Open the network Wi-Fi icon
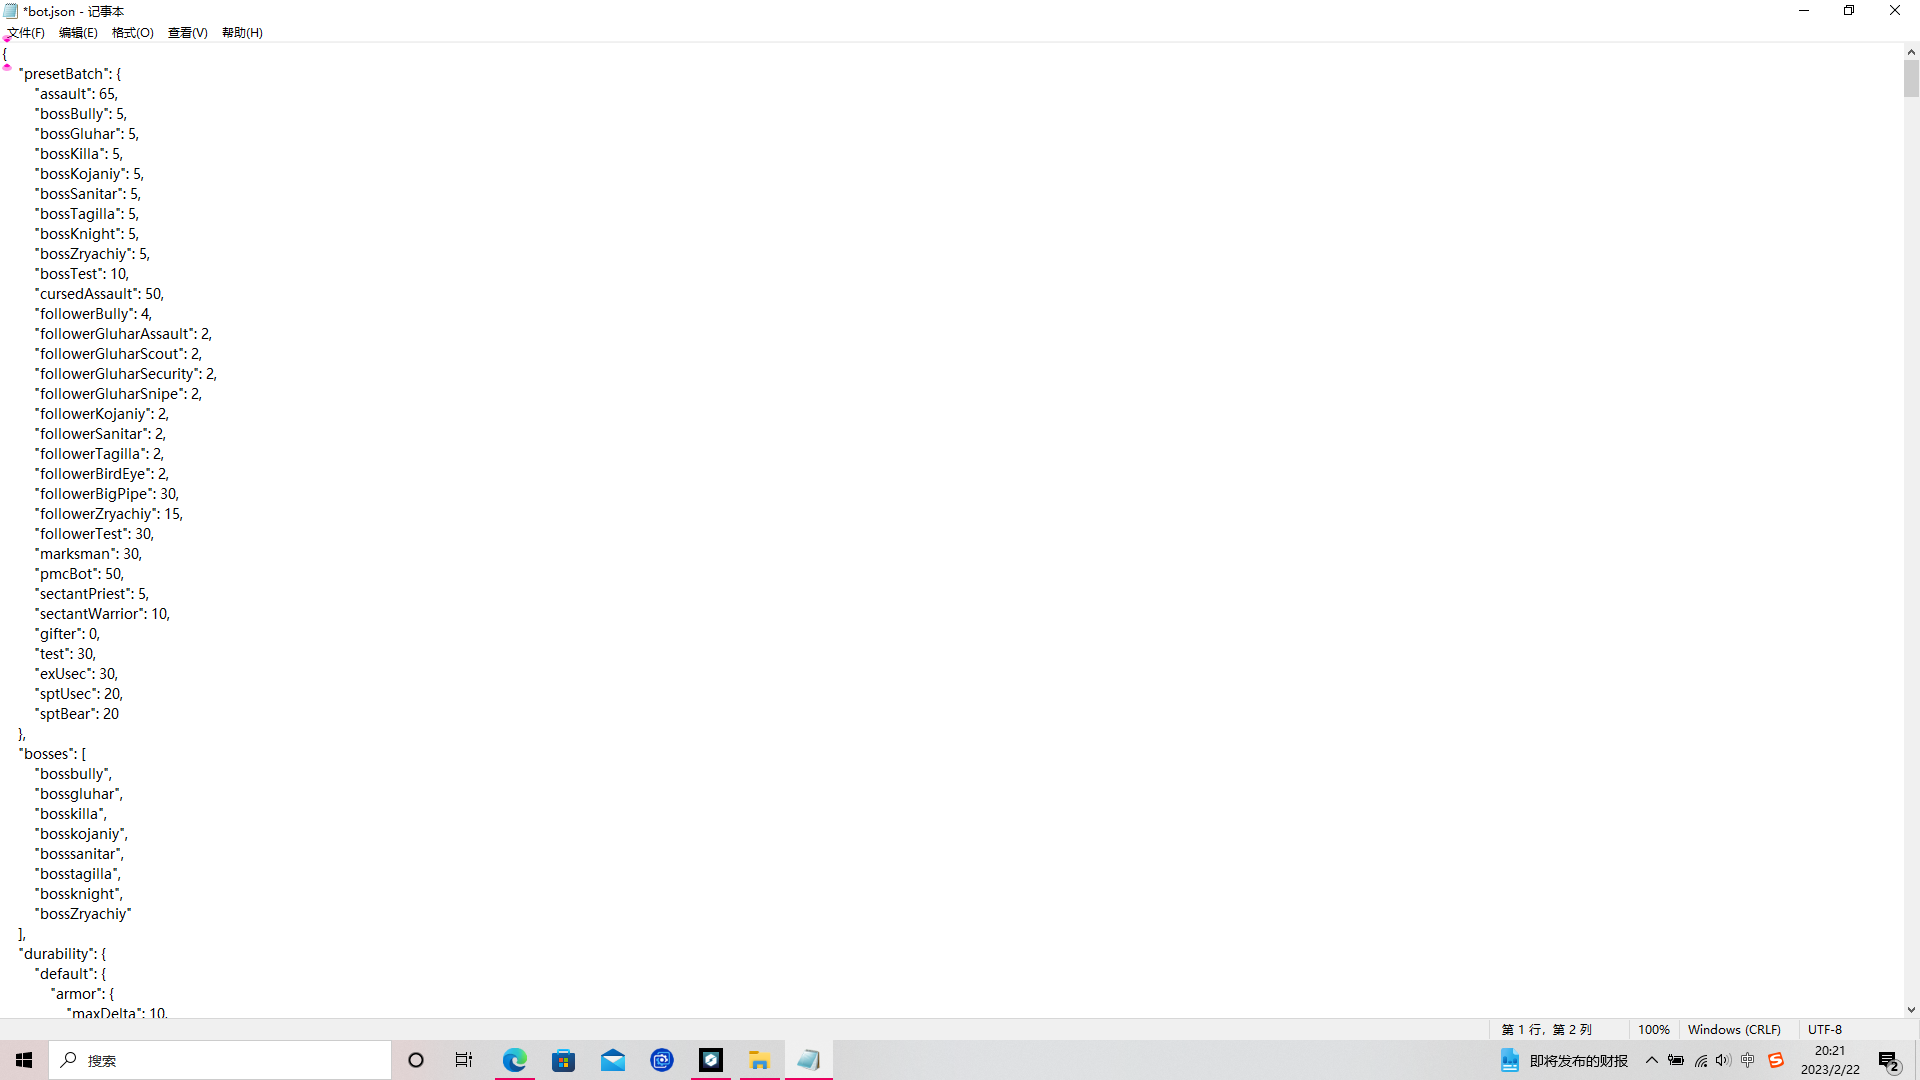Viewport: 1920px width, 1080px height. pyautogui.click(x=1700, y=1061)
